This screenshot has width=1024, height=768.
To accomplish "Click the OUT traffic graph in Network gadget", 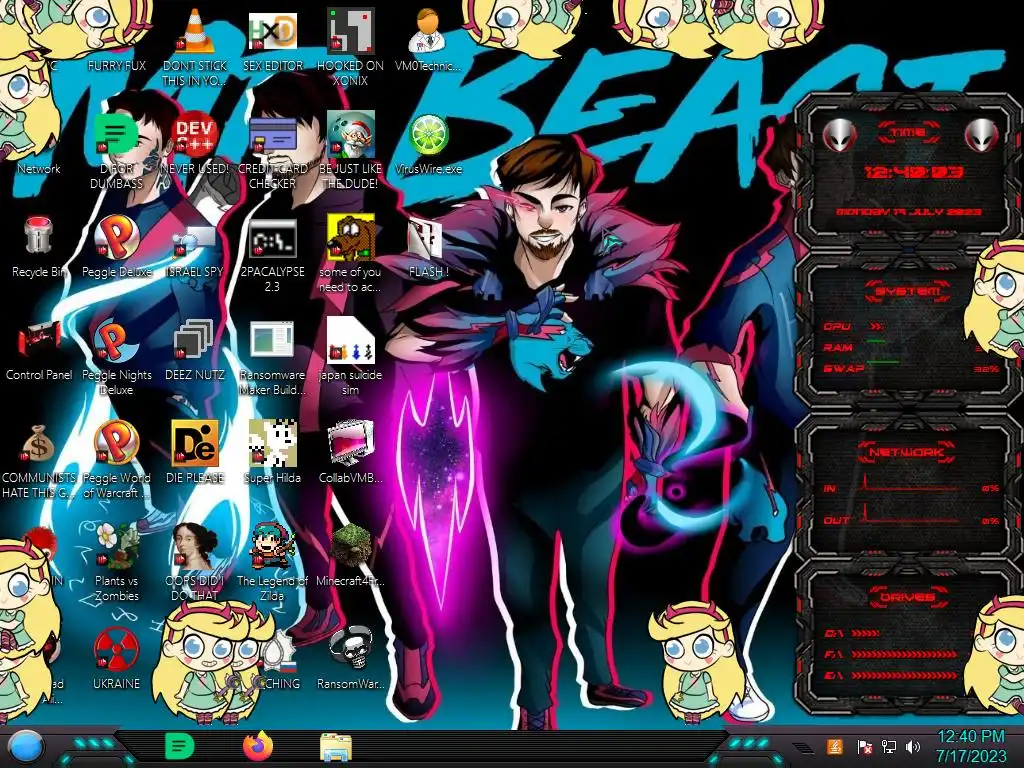I will coord(911,515).
